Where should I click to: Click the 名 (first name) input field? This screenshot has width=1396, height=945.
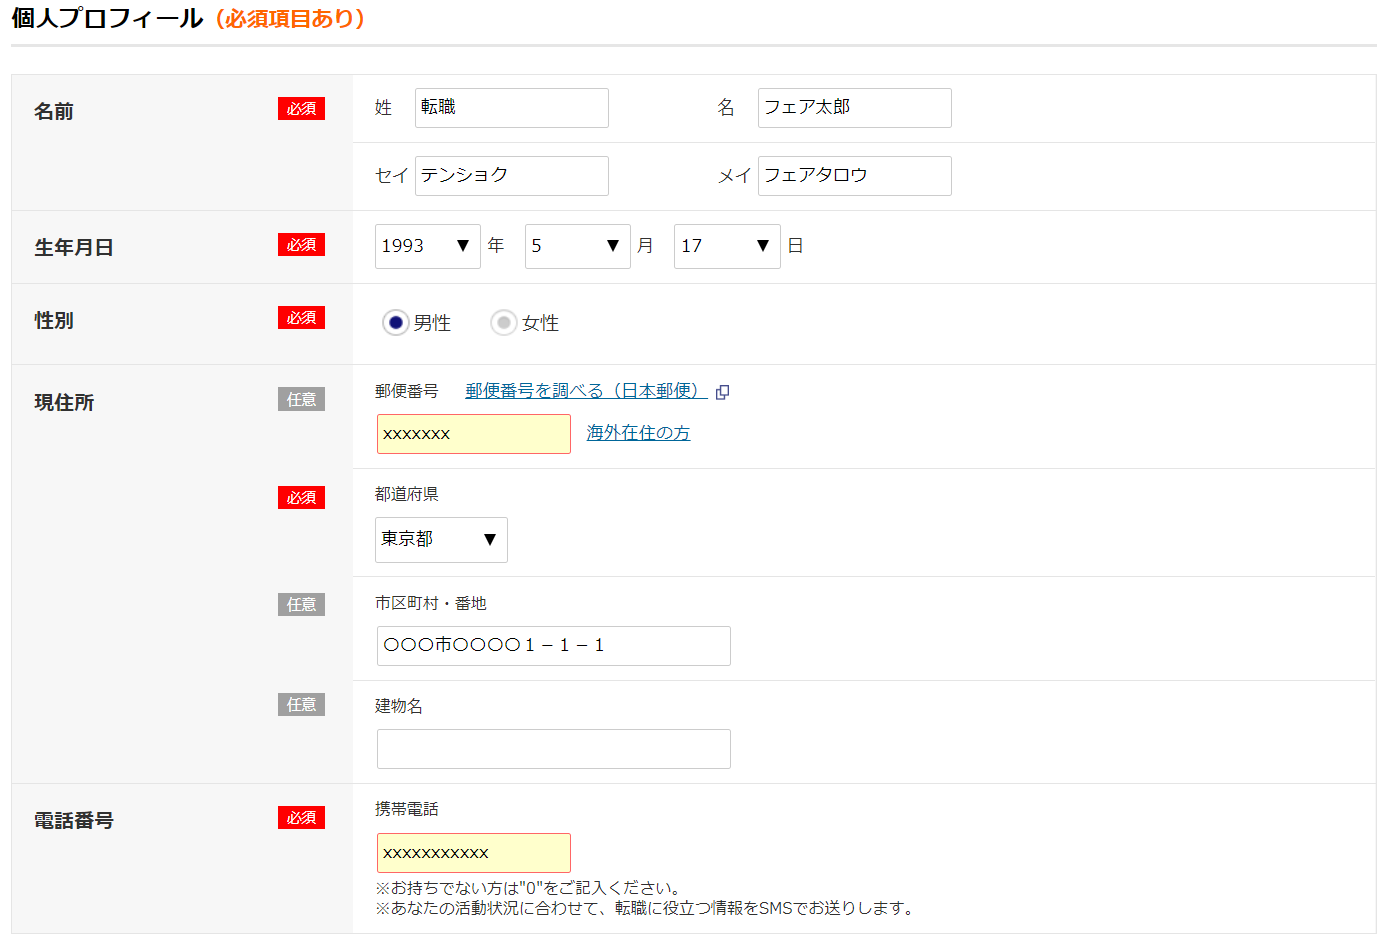coord(854,108)
